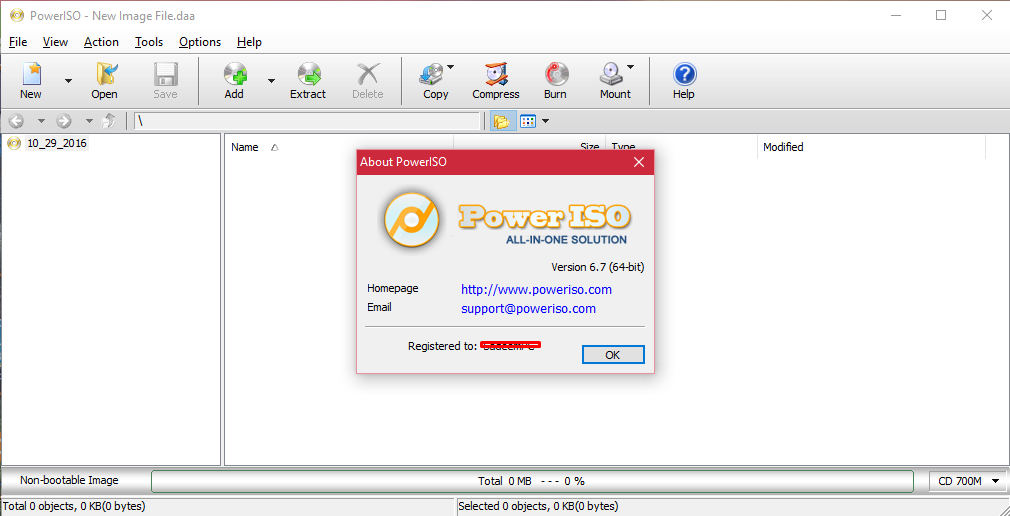Open the CD 700M media size dropdown

(967, 481)
